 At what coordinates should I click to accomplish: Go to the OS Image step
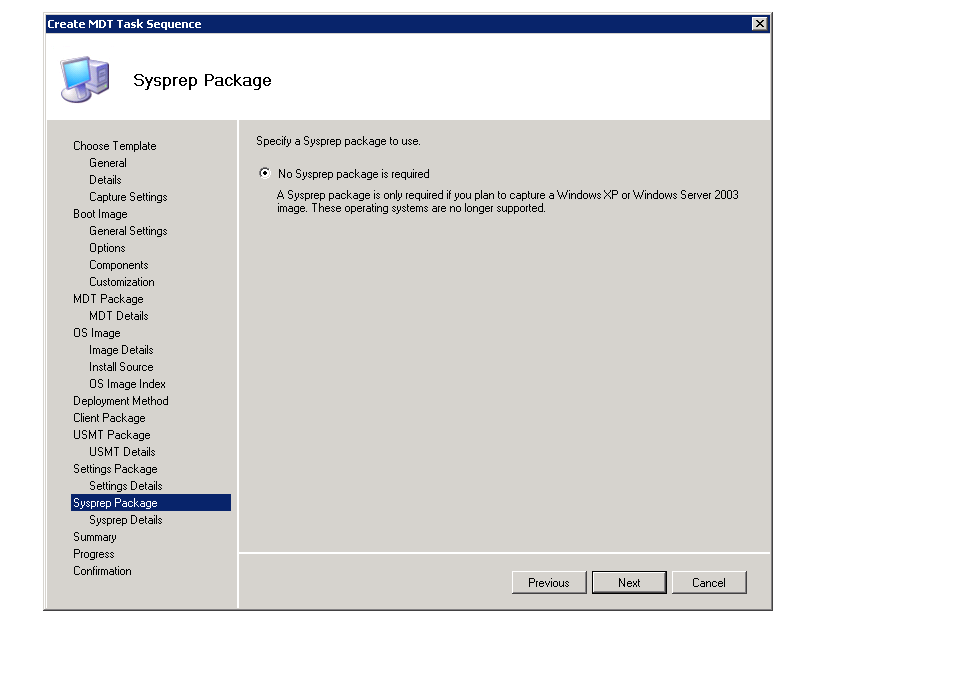click(96, 333)
